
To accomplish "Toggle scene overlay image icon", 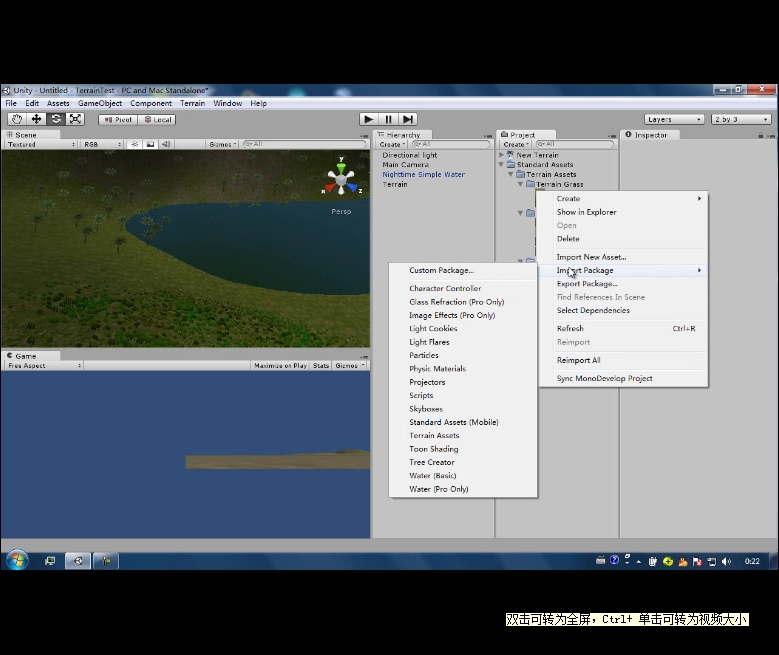I will (x=150, y=144).
